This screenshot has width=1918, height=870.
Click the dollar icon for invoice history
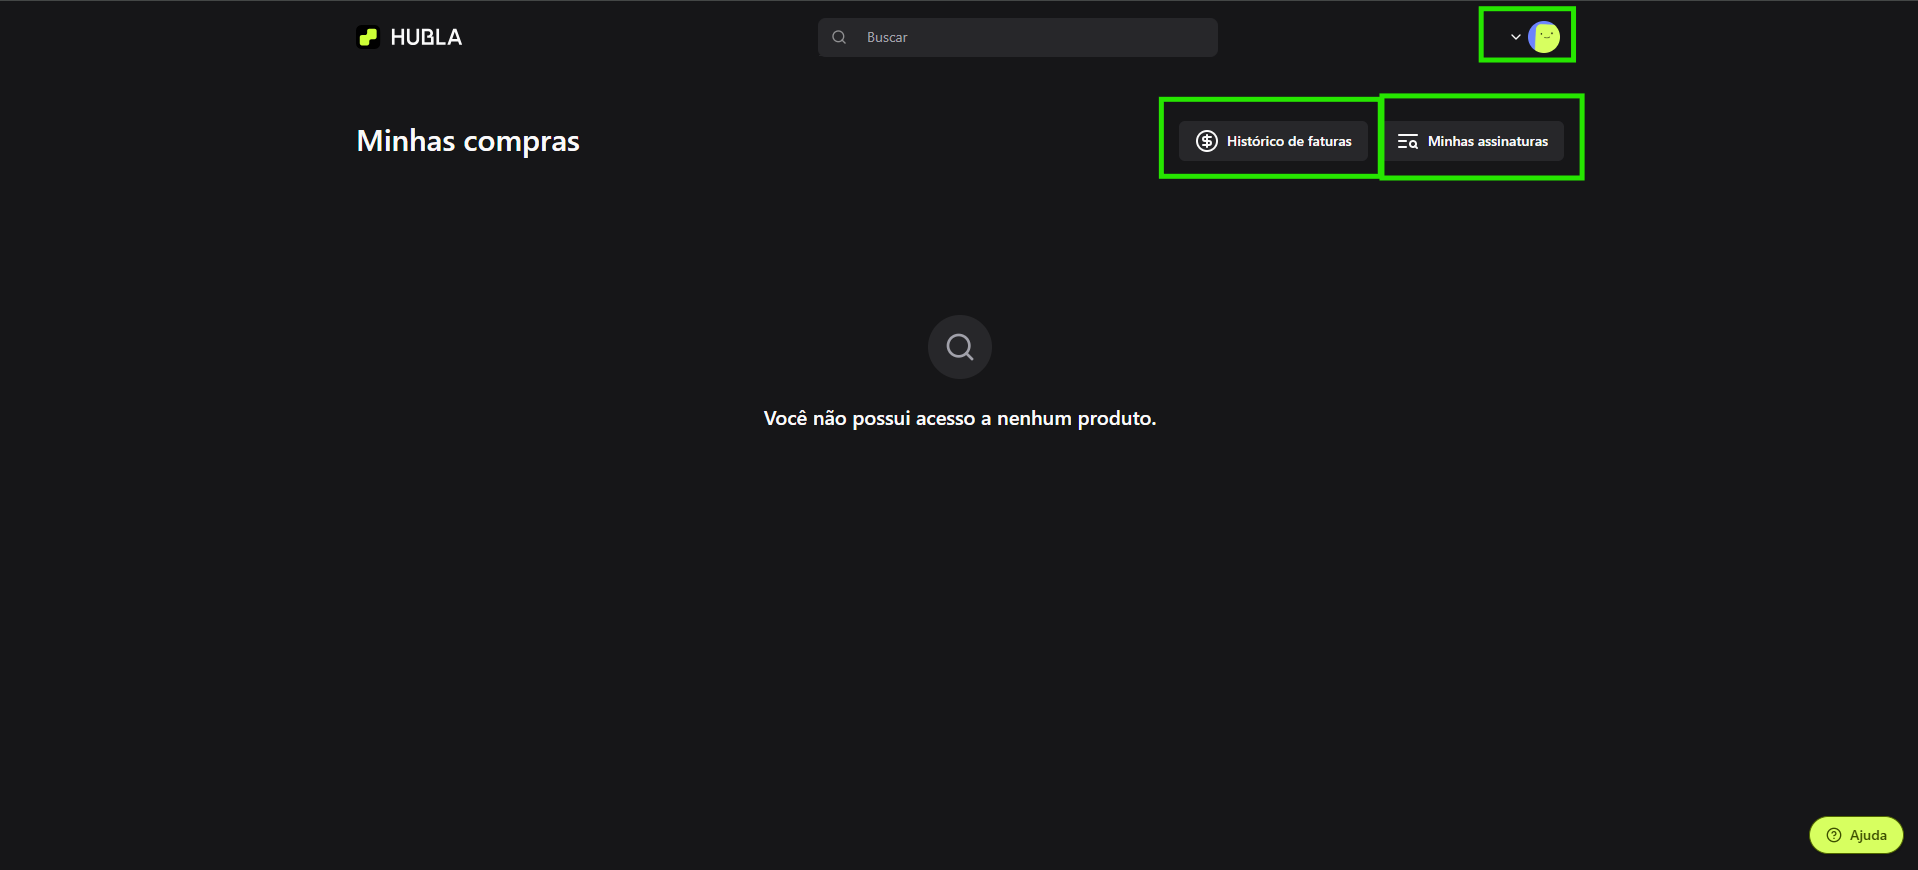pyautogui.click(x=1206, y=141)
